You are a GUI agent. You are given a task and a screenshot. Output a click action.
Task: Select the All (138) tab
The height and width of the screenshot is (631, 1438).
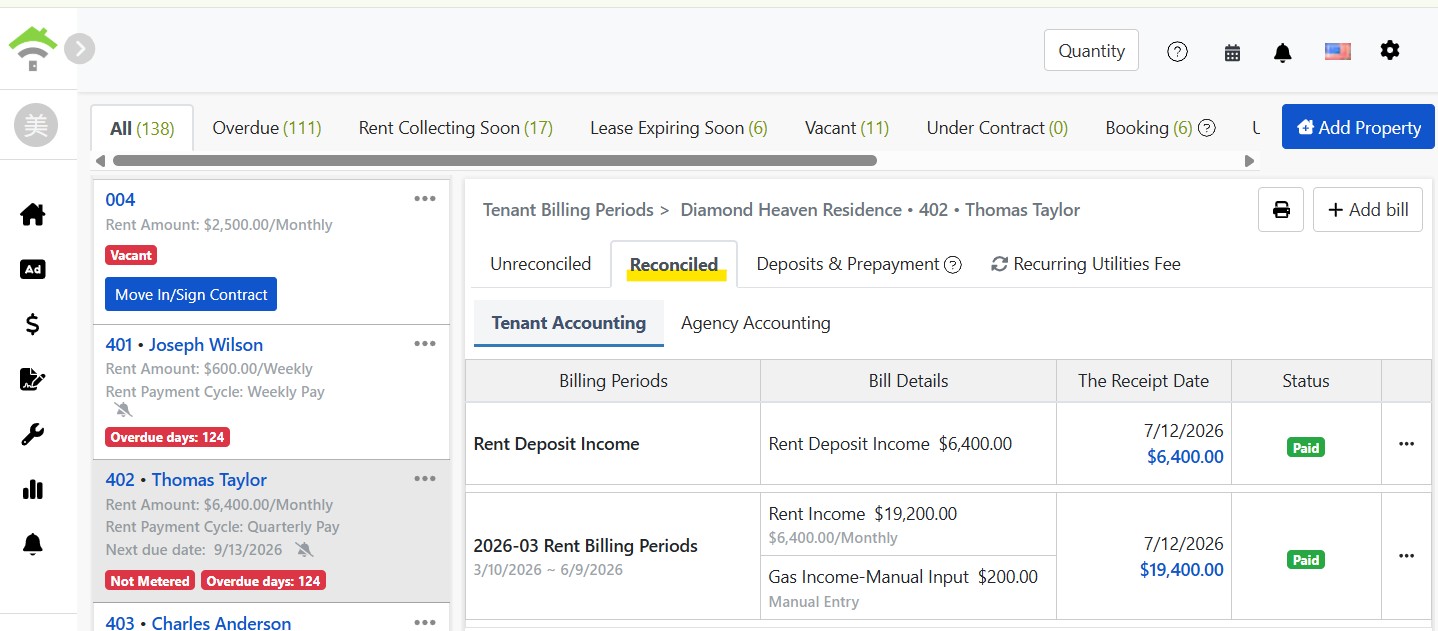coord(142,128)
